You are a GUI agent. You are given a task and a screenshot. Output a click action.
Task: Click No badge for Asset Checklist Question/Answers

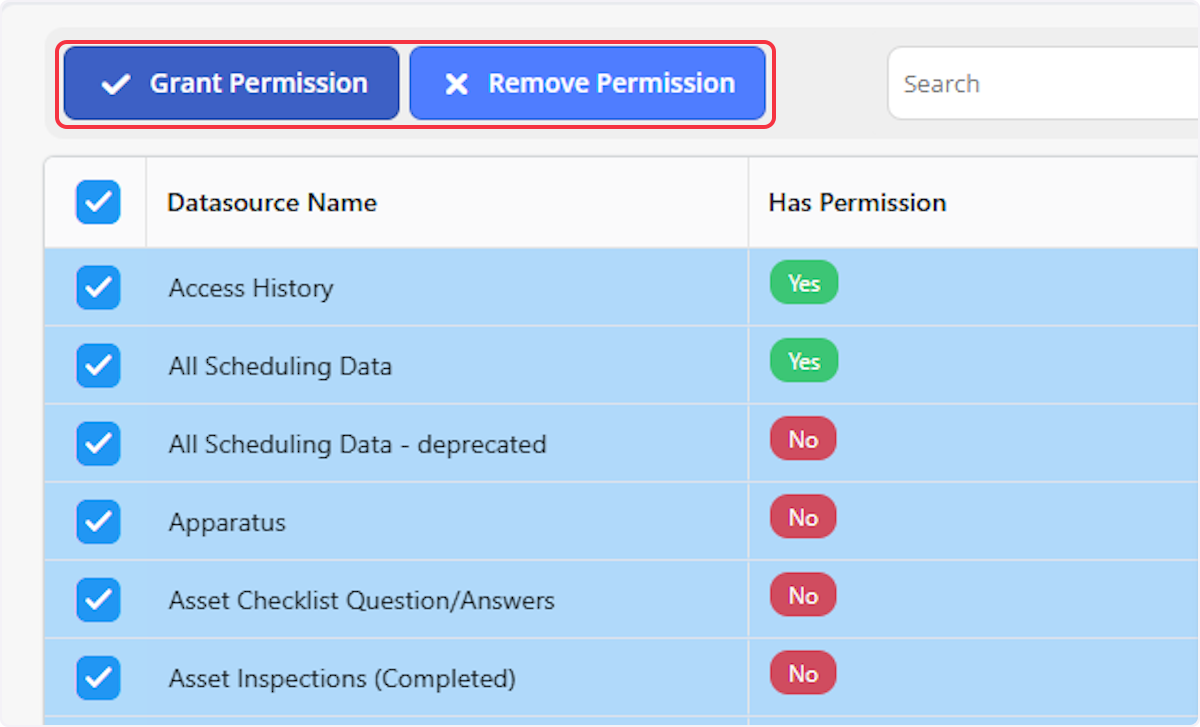(x=803, y=595)
